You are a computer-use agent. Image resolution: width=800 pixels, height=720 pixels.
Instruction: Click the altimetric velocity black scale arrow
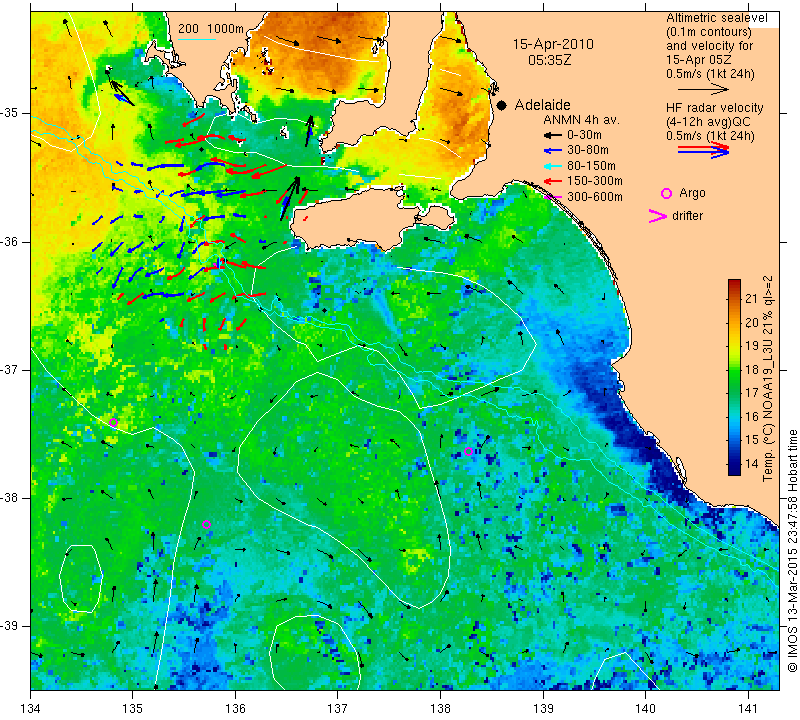click(703, 89)
